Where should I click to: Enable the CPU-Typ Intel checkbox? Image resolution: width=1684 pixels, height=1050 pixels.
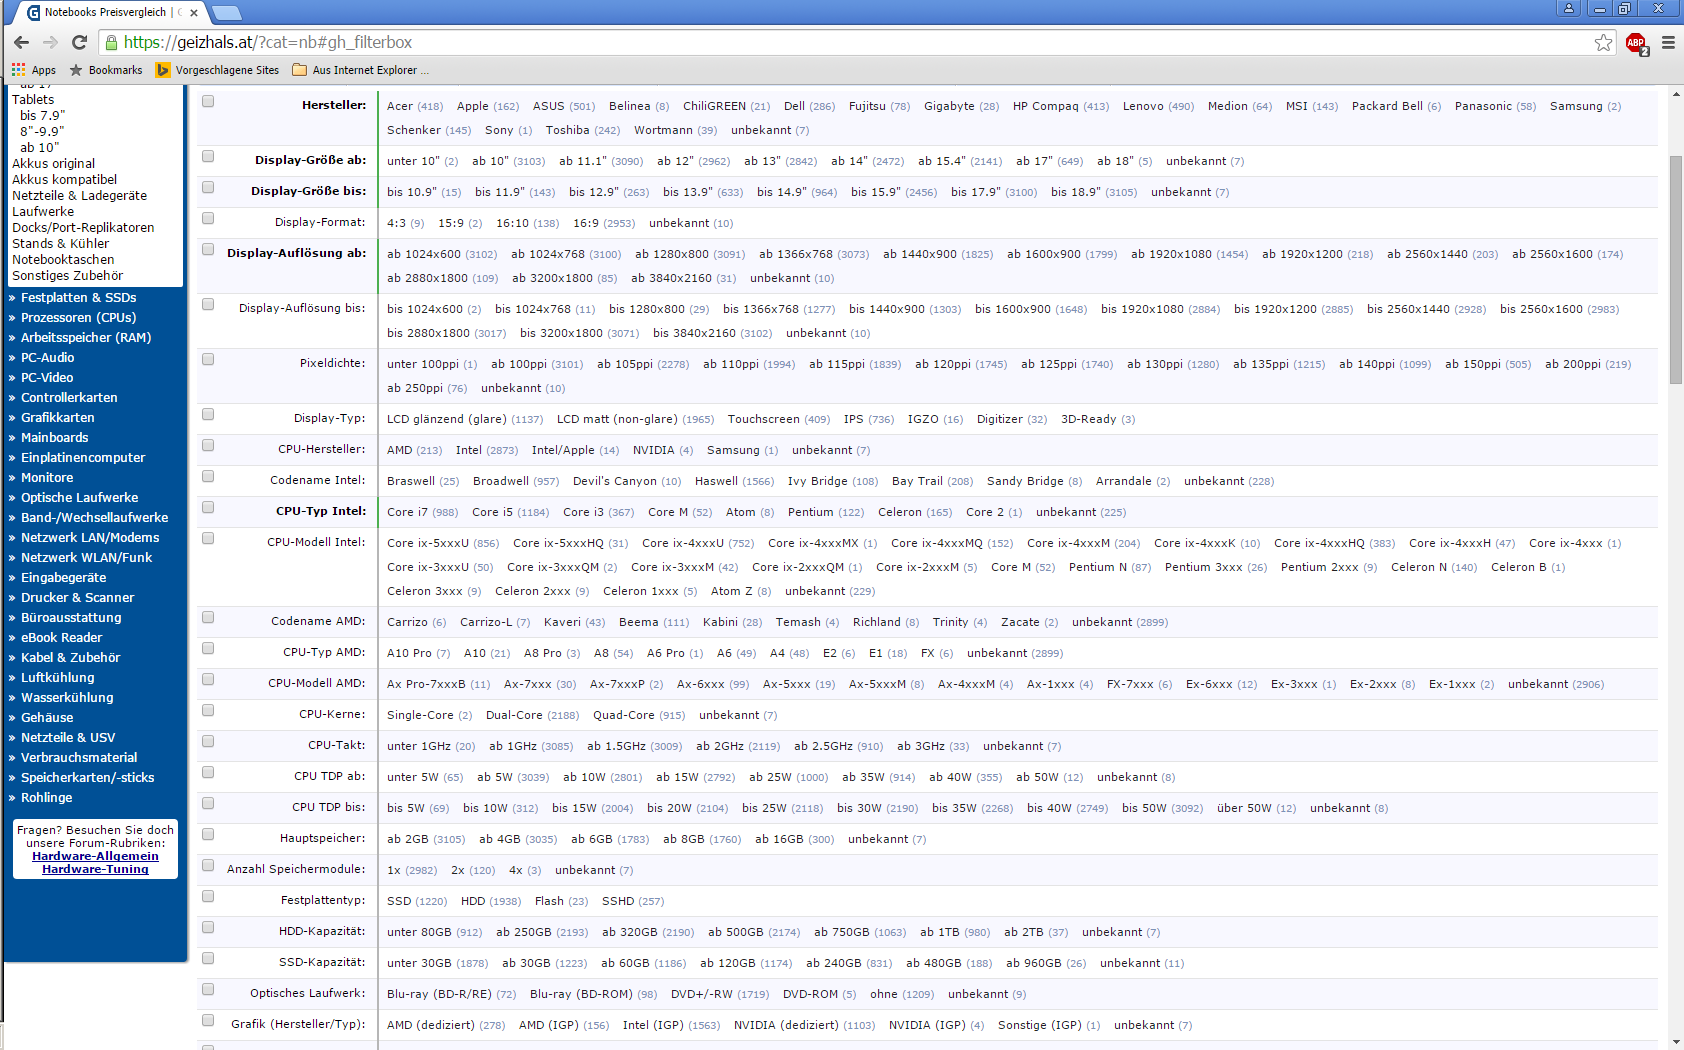click(x=208, y=507)
